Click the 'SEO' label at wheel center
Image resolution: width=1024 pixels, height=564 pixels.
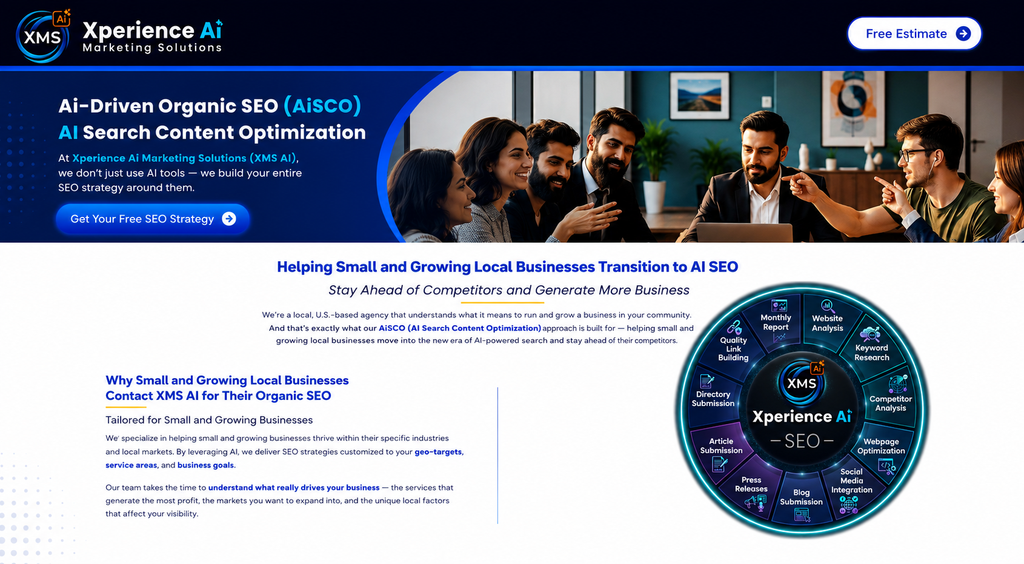tap(802, 441)
